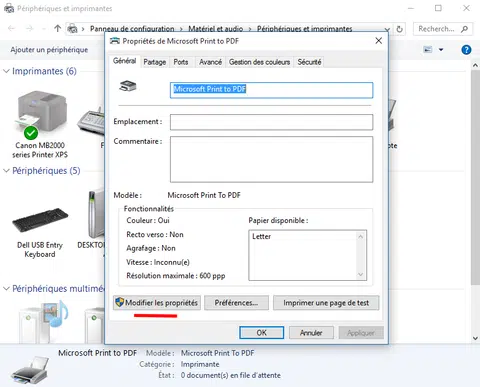Click the Agrafage : Non text
The width and height of the screenshot is (480, 387).
click(151, 248)
